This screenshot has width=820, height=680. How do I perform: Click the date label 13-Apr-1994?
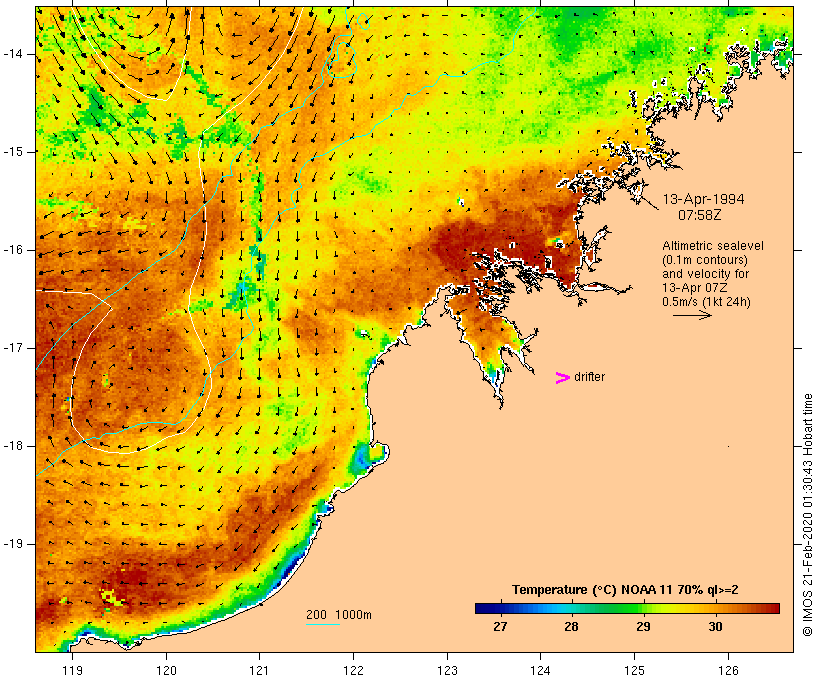pos(703,199)
